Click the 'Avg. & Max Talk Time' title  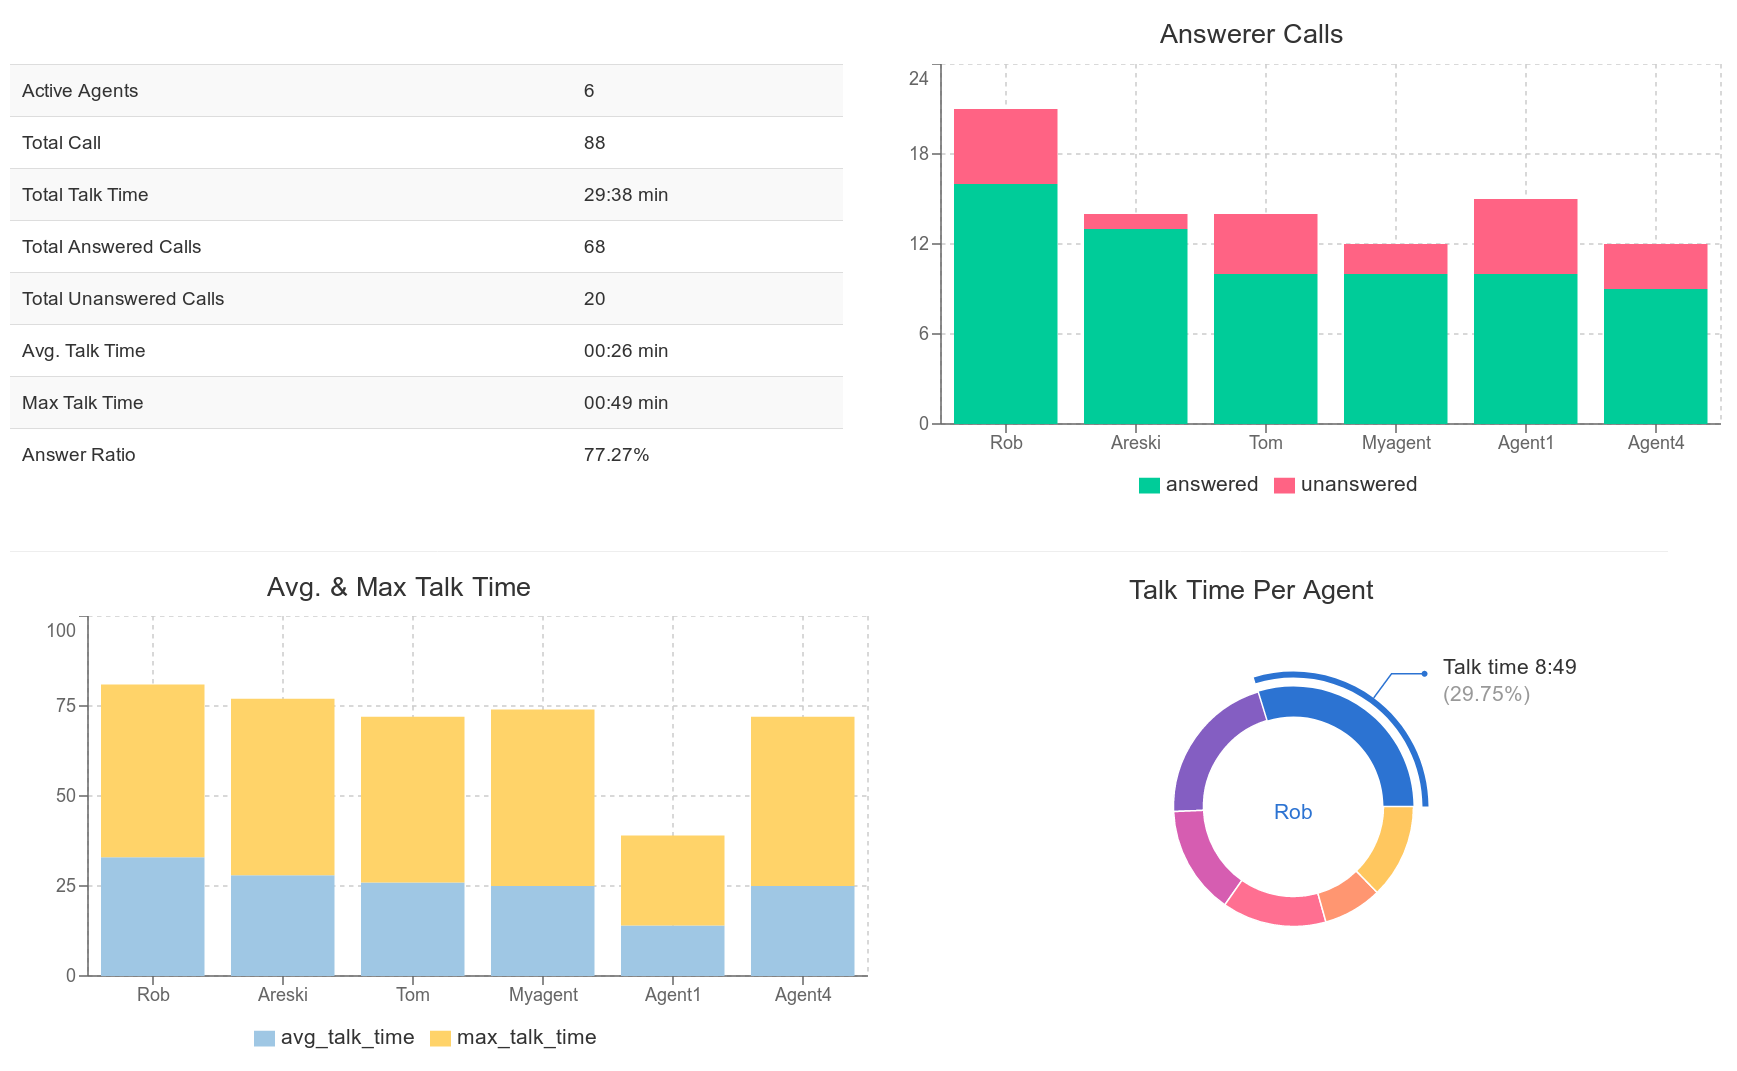click(398, 587)
